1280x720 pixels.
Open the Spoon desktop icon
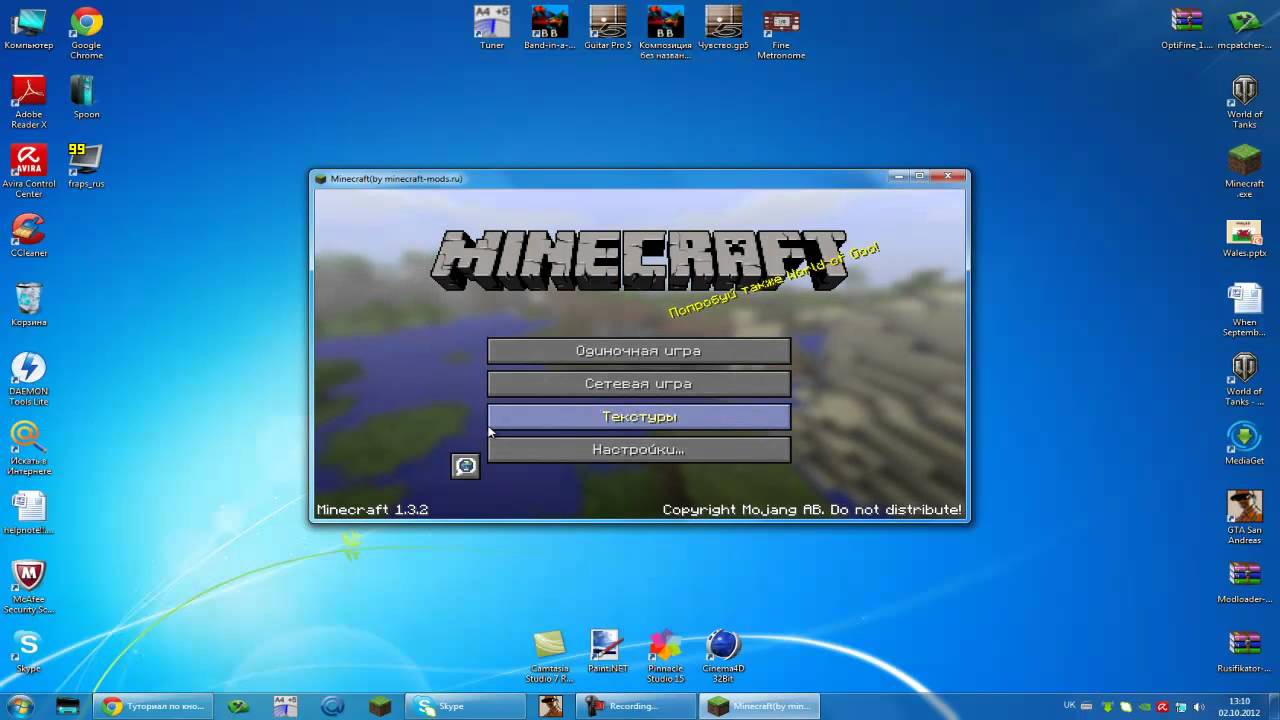86,97
